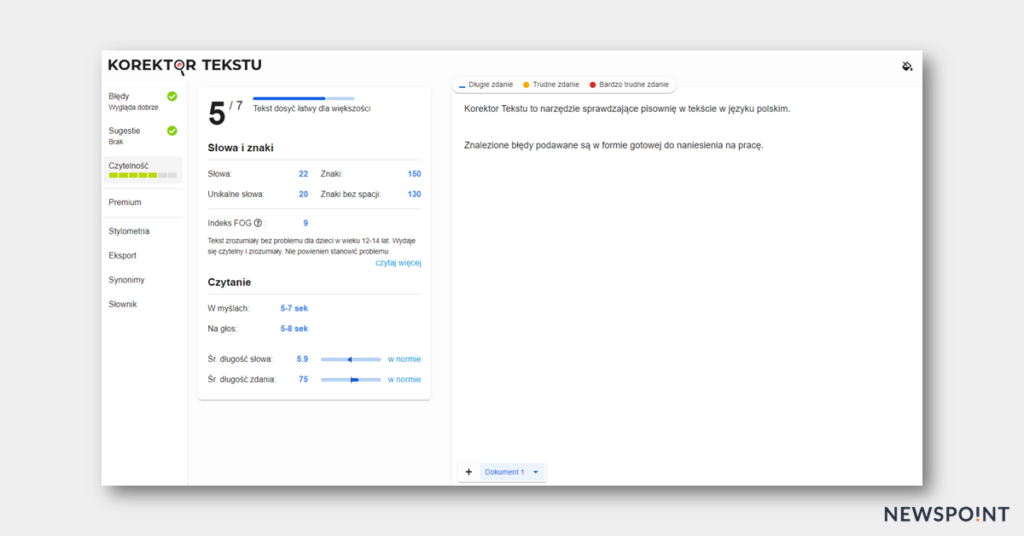Click the Znaki bez spacji value 130
The image size is (1024, 536).
[414, 195]
